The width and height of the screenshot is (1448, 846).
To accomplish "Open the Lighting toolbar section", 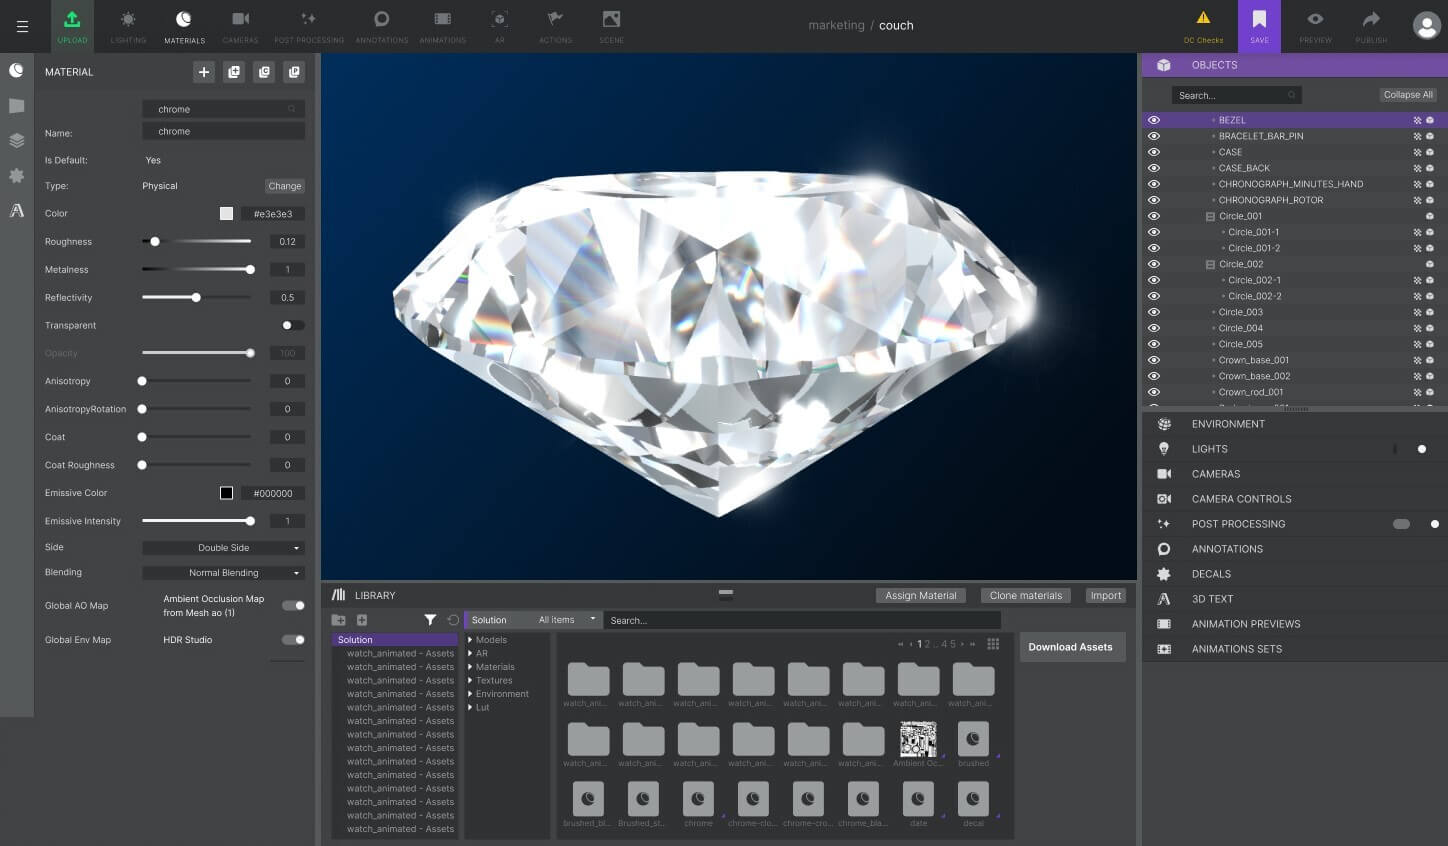I will click(x=128, y=26).
